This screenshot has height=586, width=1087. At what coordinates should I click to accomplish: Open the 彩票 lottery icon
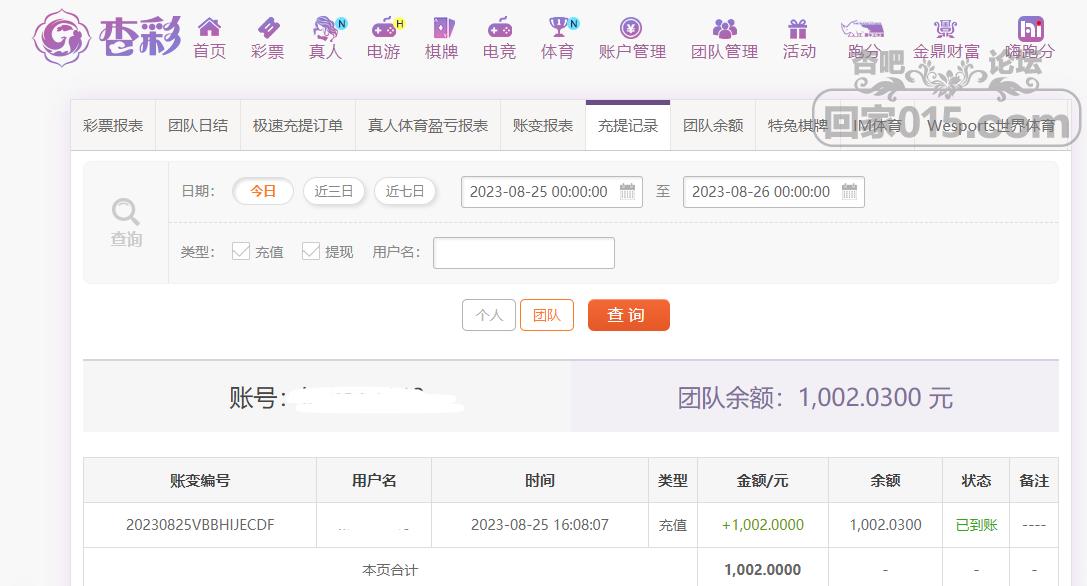[268, 28]
